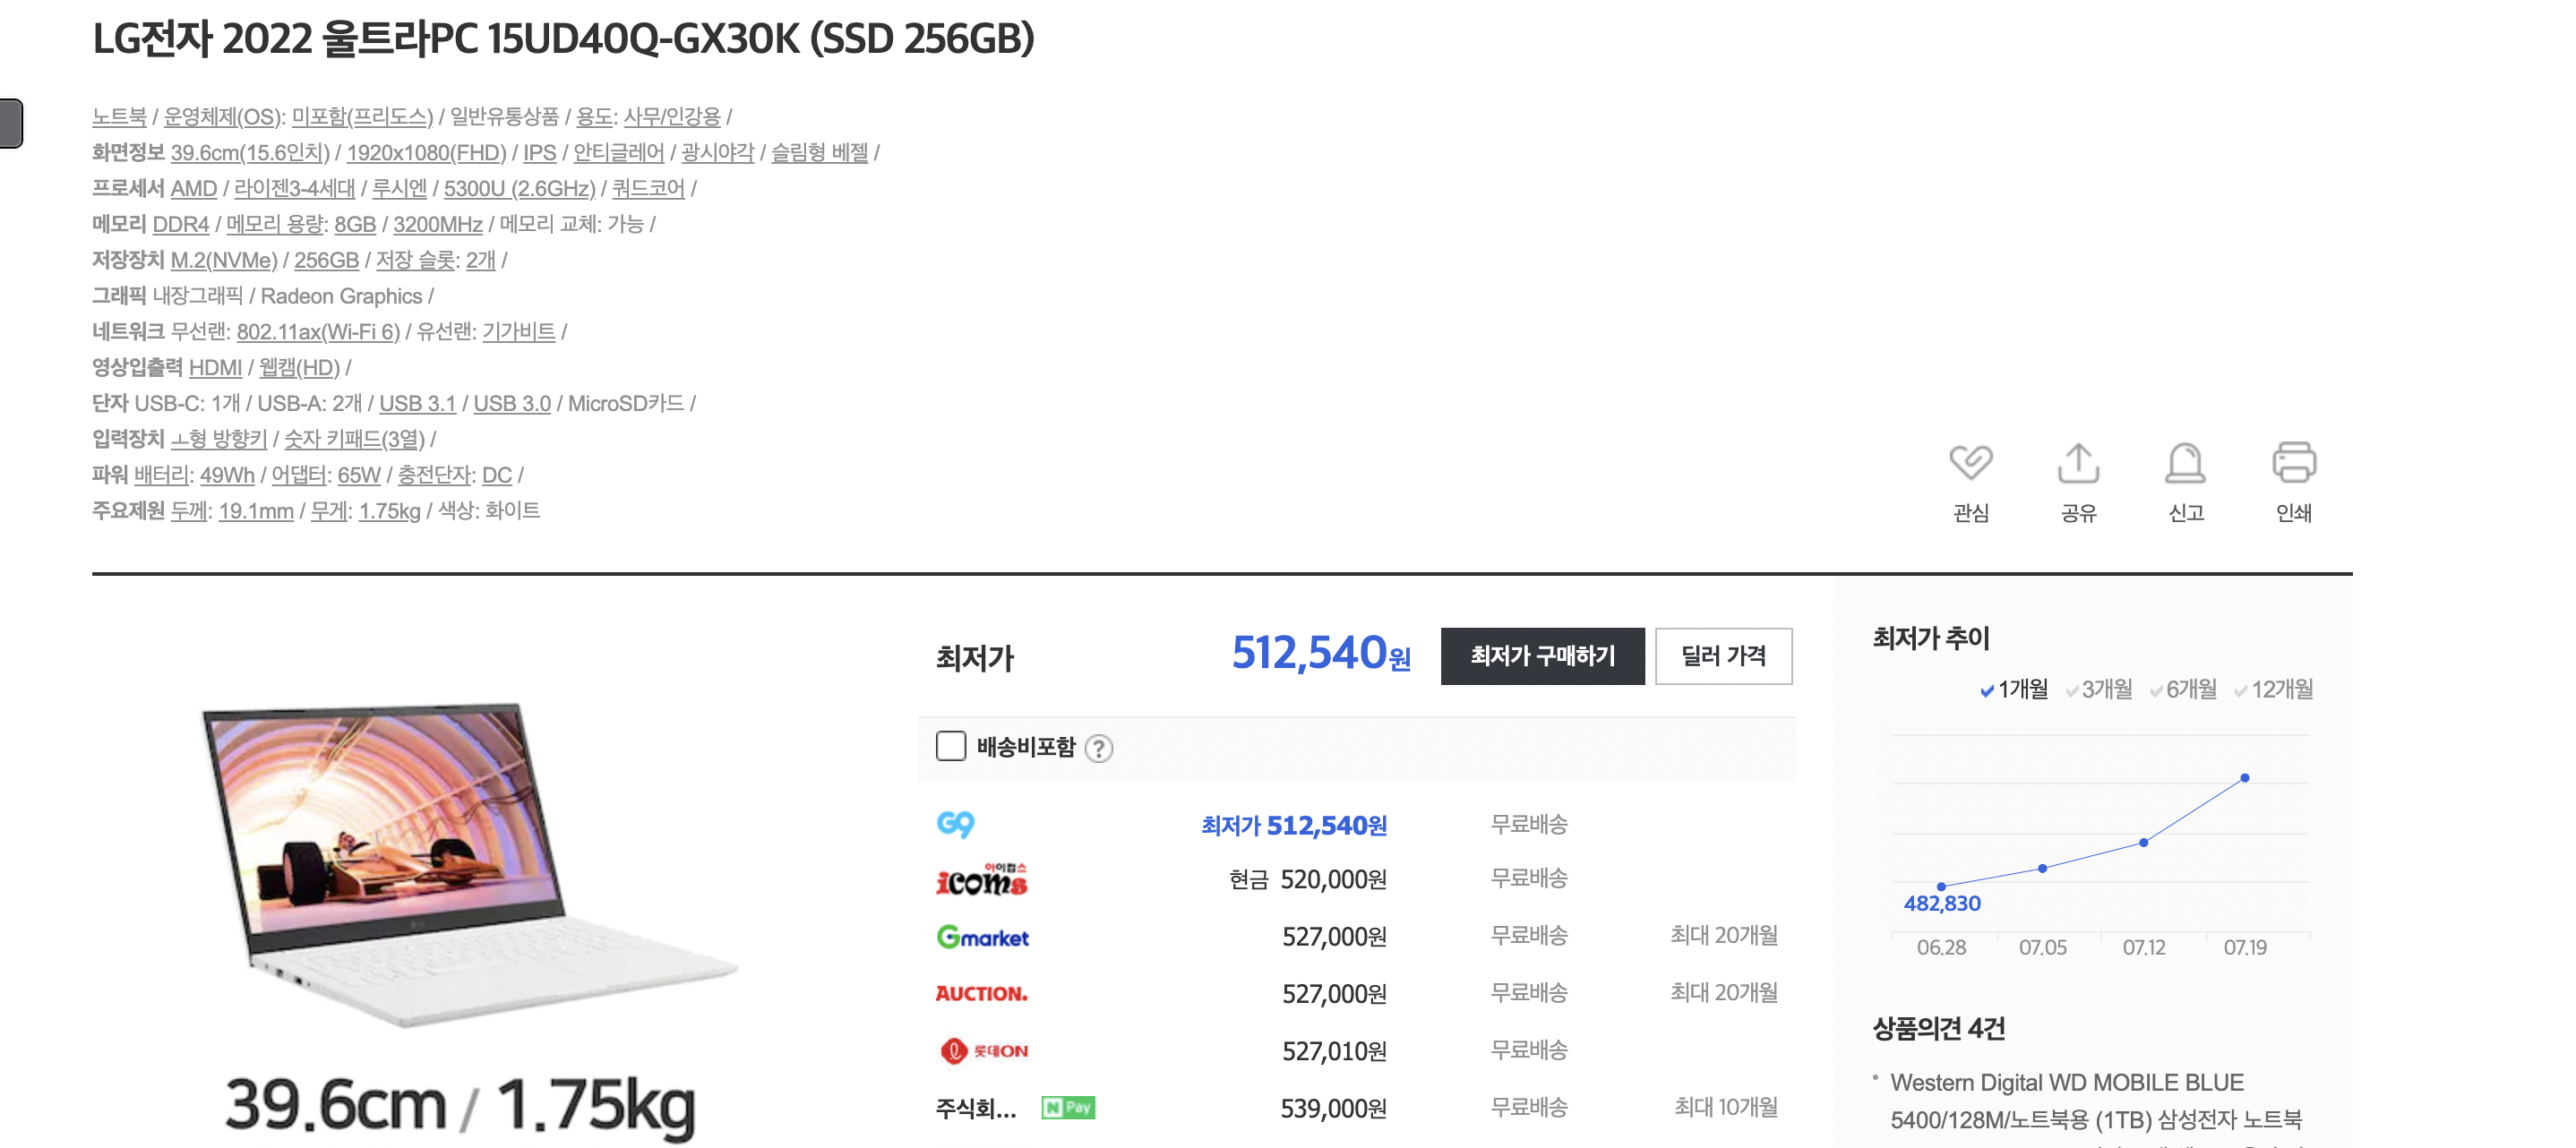Viewport: 2576px width, 1148px height.
Task: Select the 6개월 price trend period
Action: pos(2183,689)
